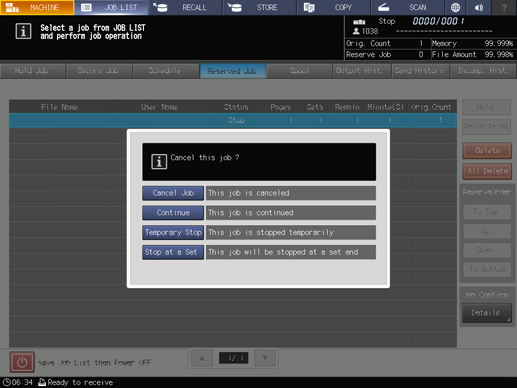The image size is (517, 388).
Task: Click the Cancel Job button
Action: (173, 193)
